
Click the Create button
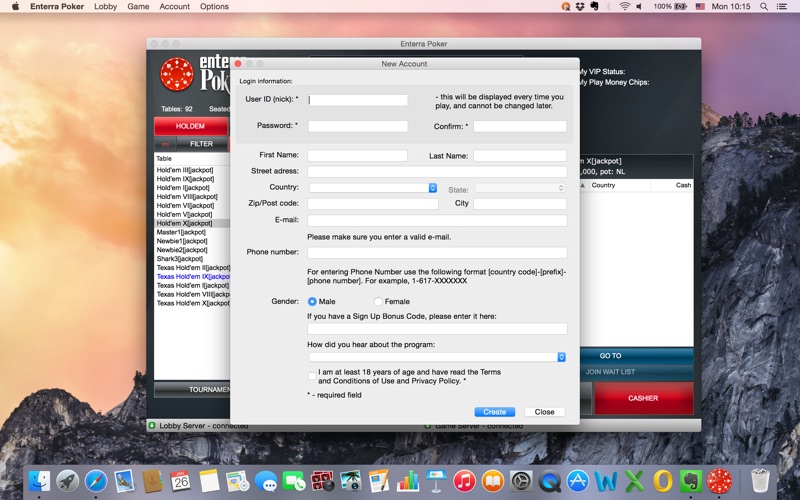(494, 412)
